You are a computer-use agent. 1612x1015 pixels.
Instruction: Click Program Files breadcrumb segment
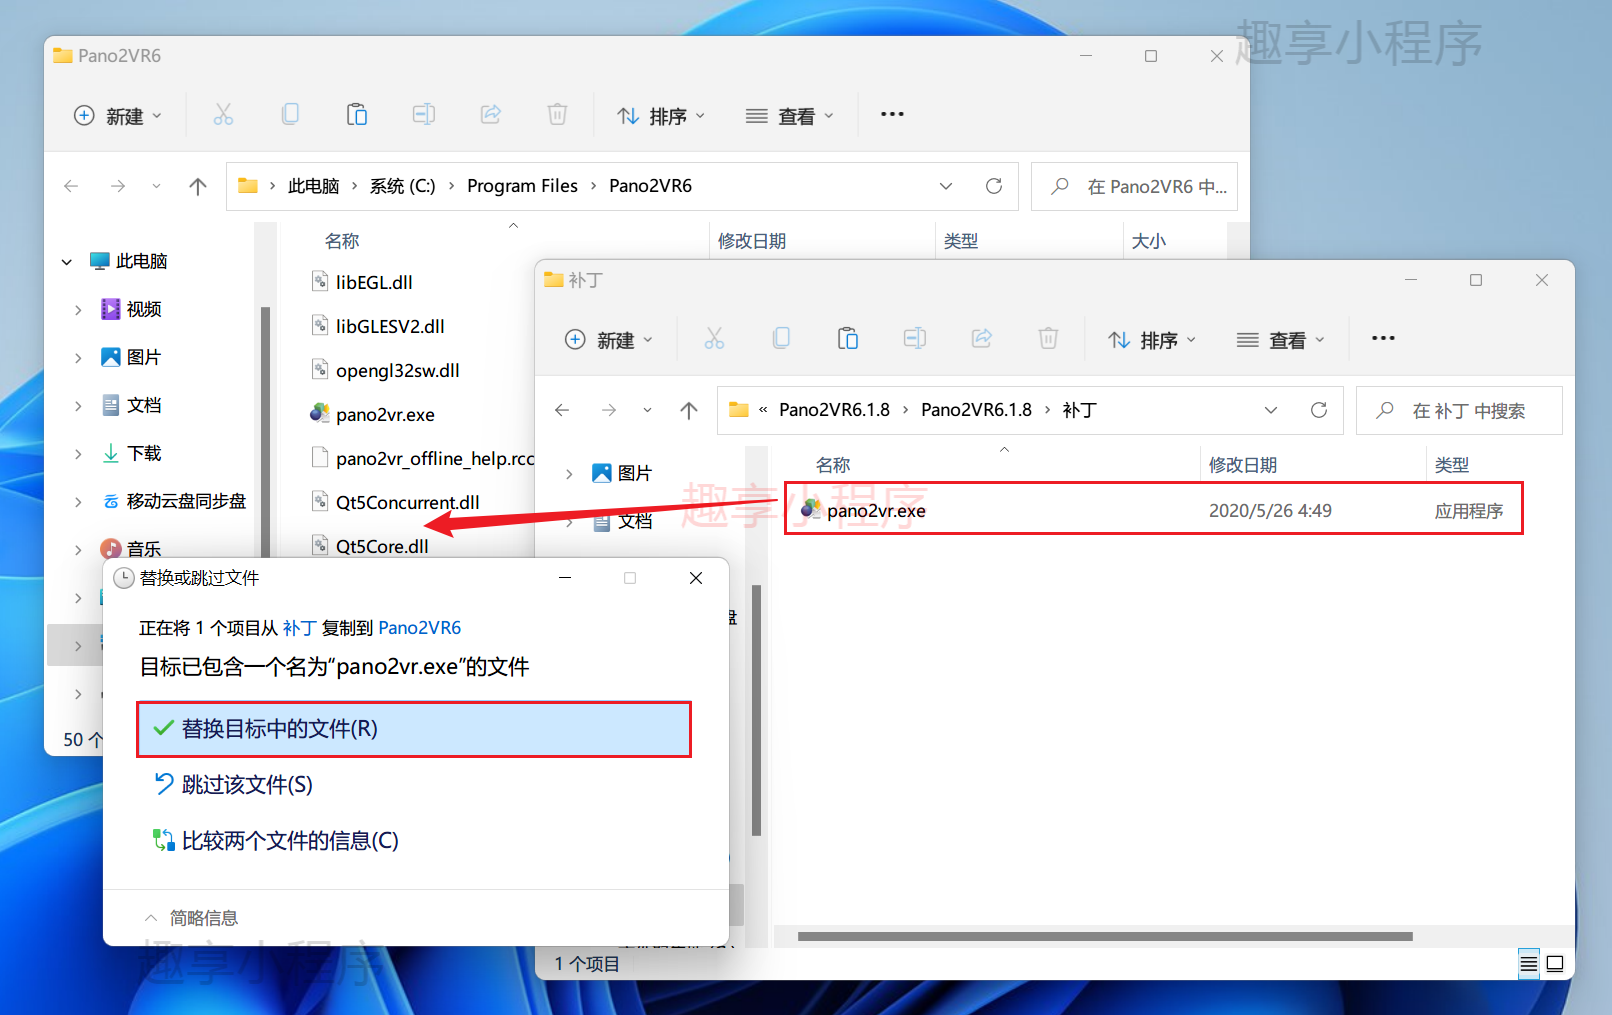pos(523,186)
